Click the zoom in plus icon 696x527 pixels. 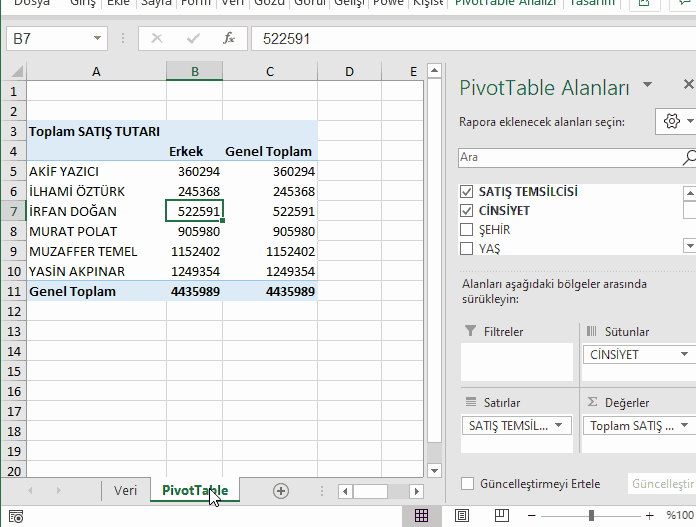649,515
